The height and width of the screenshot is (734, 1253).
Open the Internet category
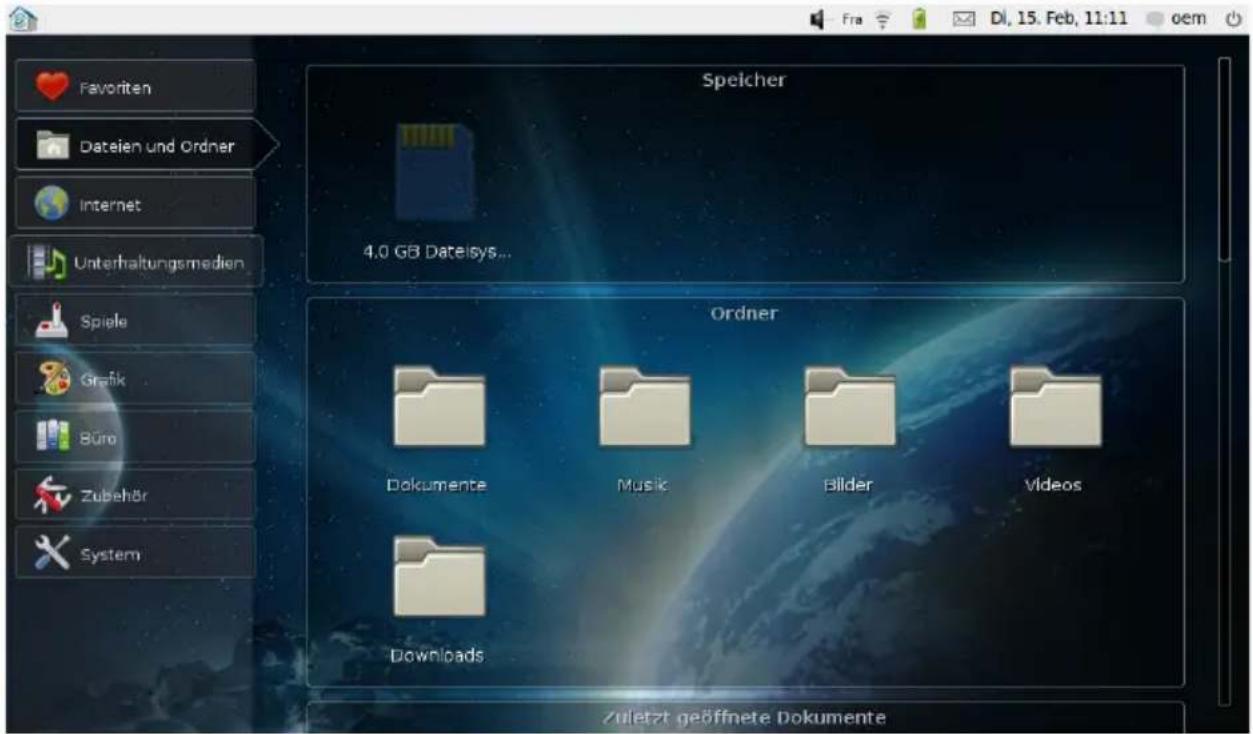(x=135, y=204)
